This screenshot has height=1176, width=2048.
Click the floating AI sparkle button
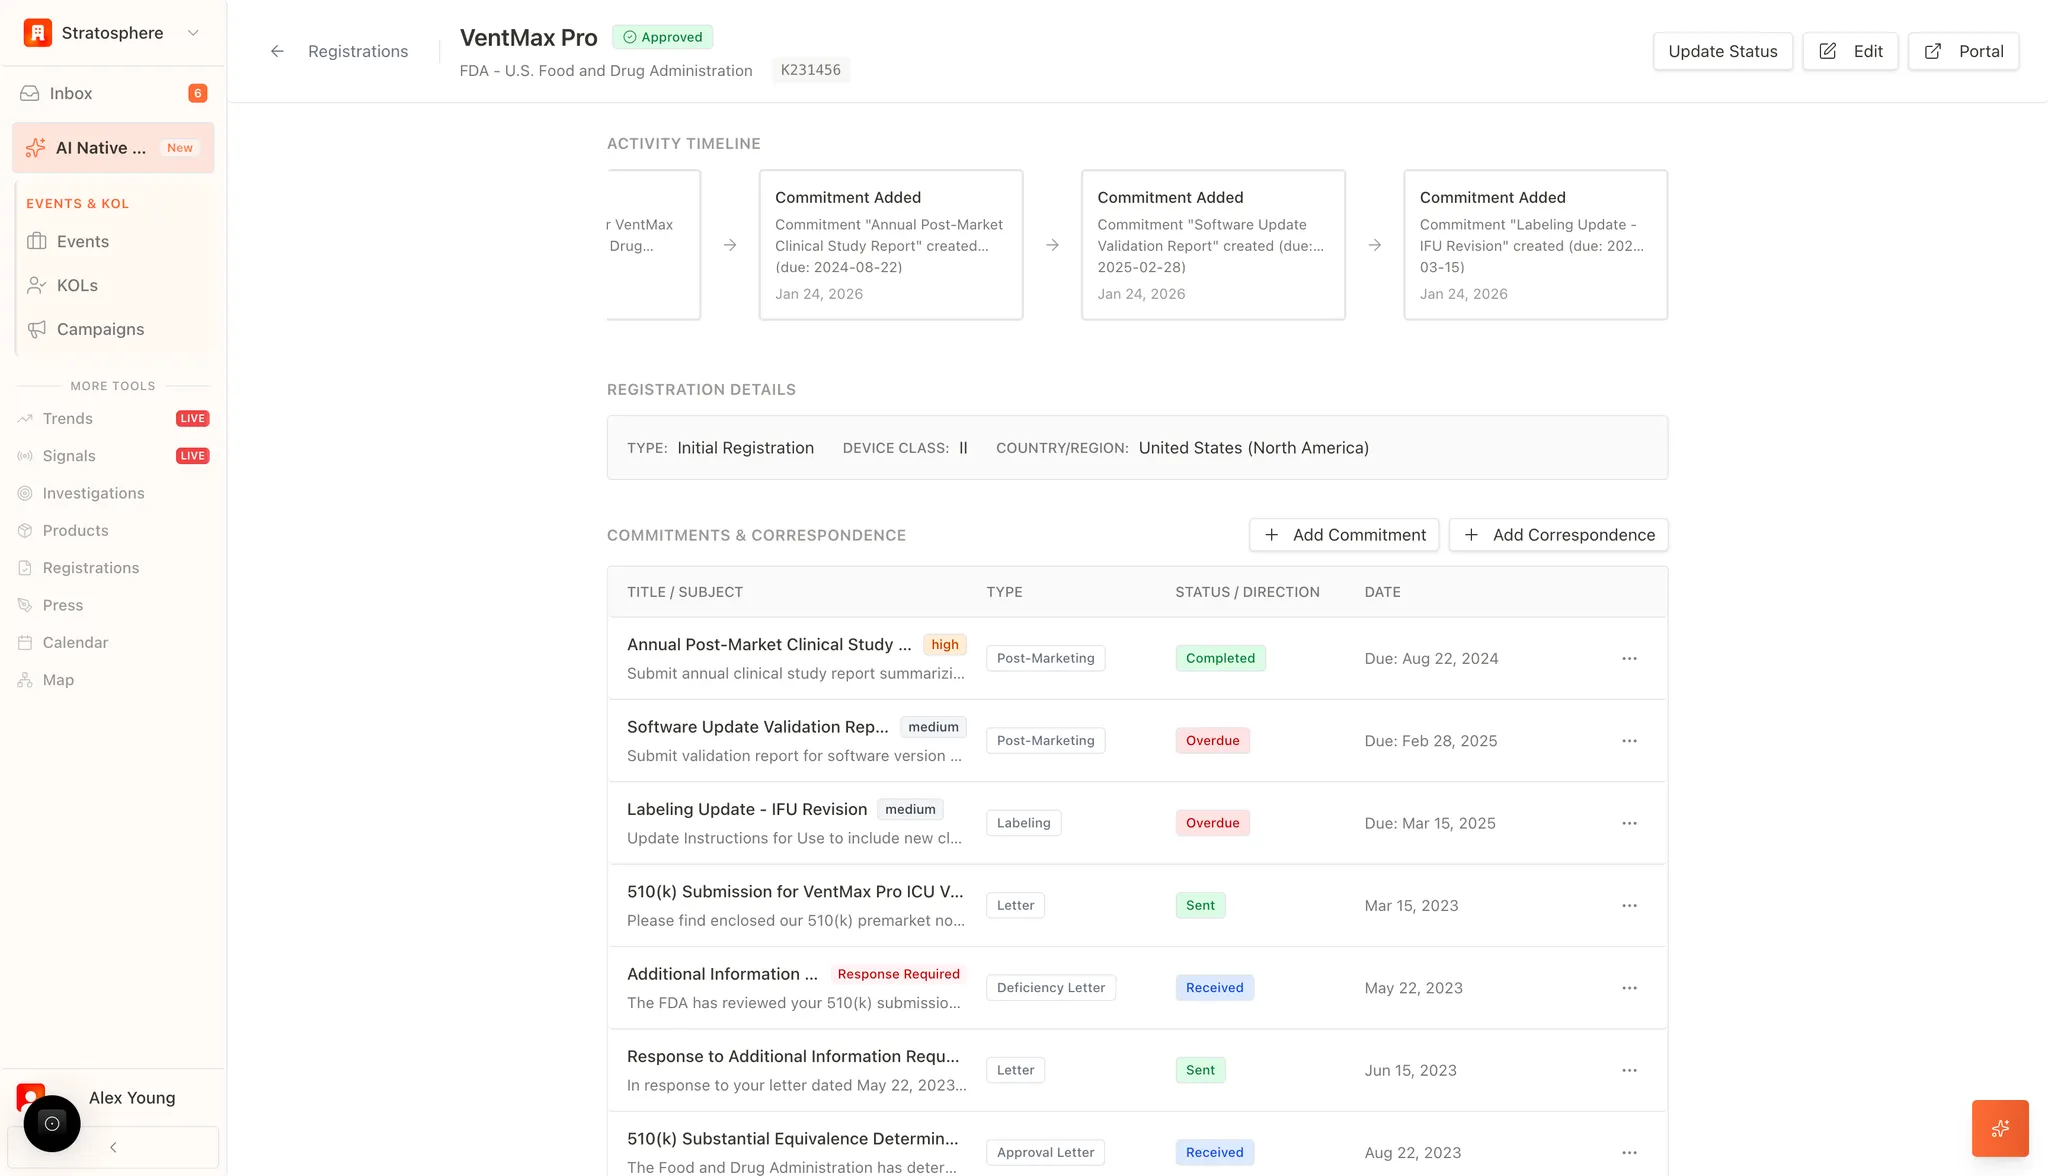tap(2000, 1127)
